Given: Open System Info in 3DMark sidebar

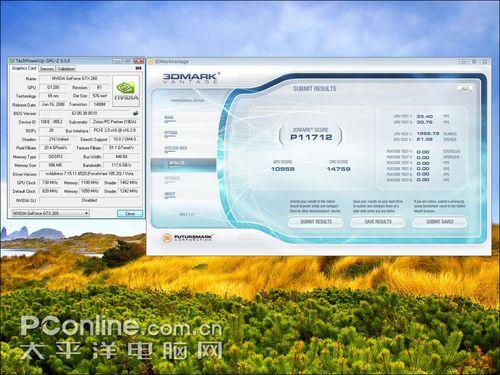Looking at the screenshot, I should pyautogui.click(x=176, y=148).
